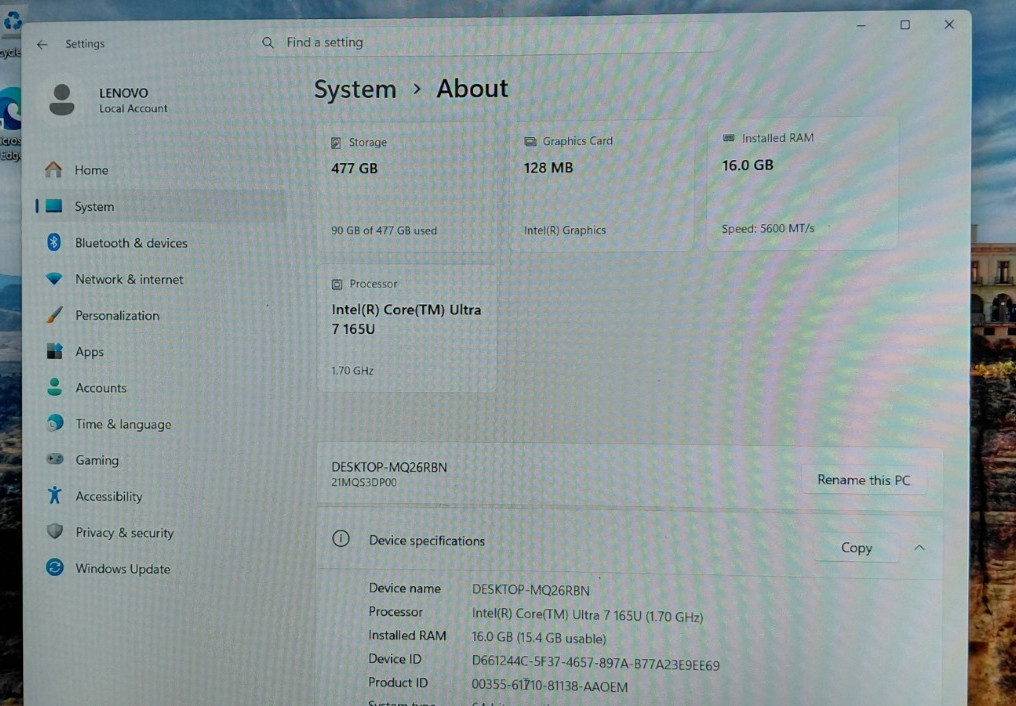
Task: Click the Device name value DESKTOP-MQ26RBN
Action: [x=531, y=590]
